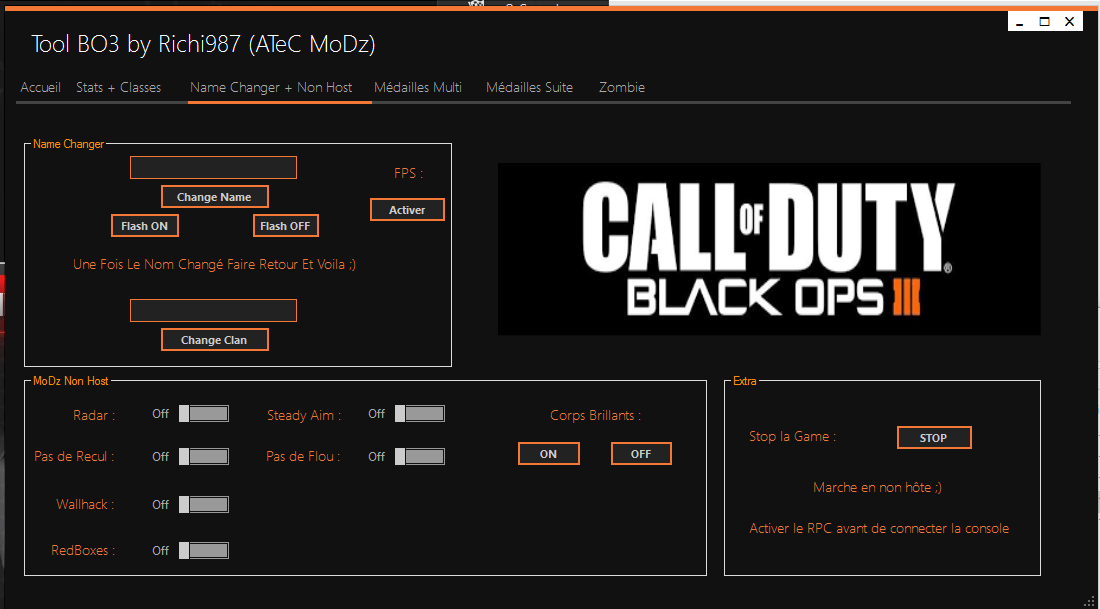Turn name flash on with Flash ON
This screenshot has height=609, width=1100.
(145, 226)
